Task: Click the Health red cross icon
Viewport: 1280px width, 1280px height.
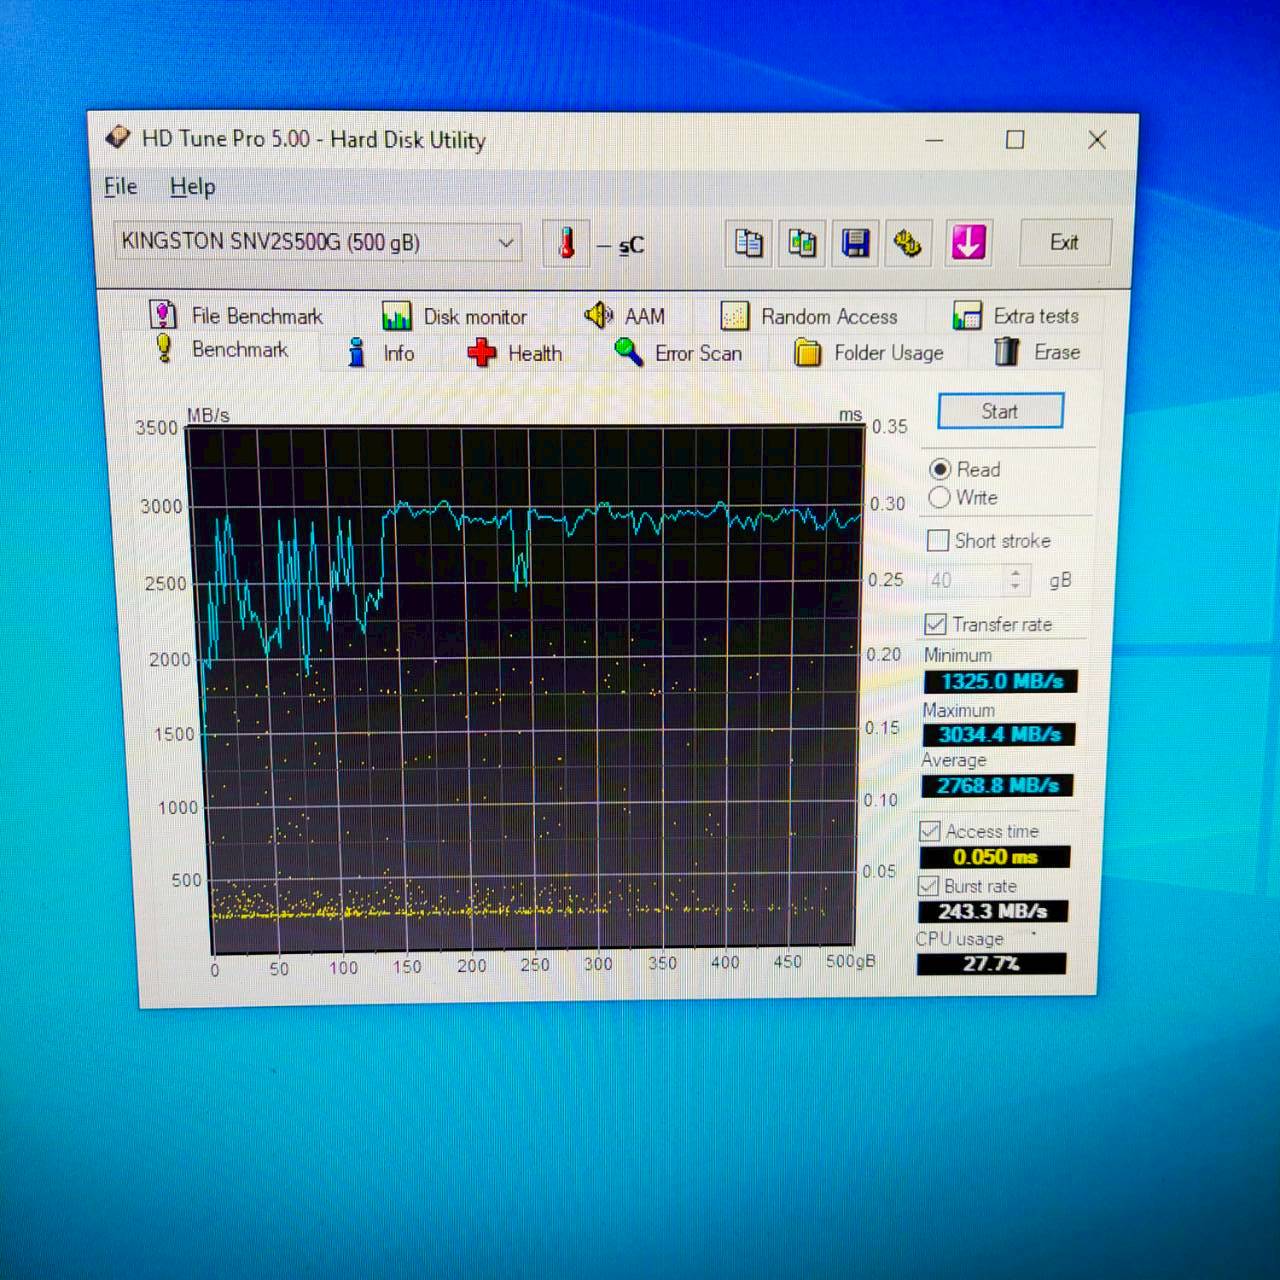Action: 480,353
